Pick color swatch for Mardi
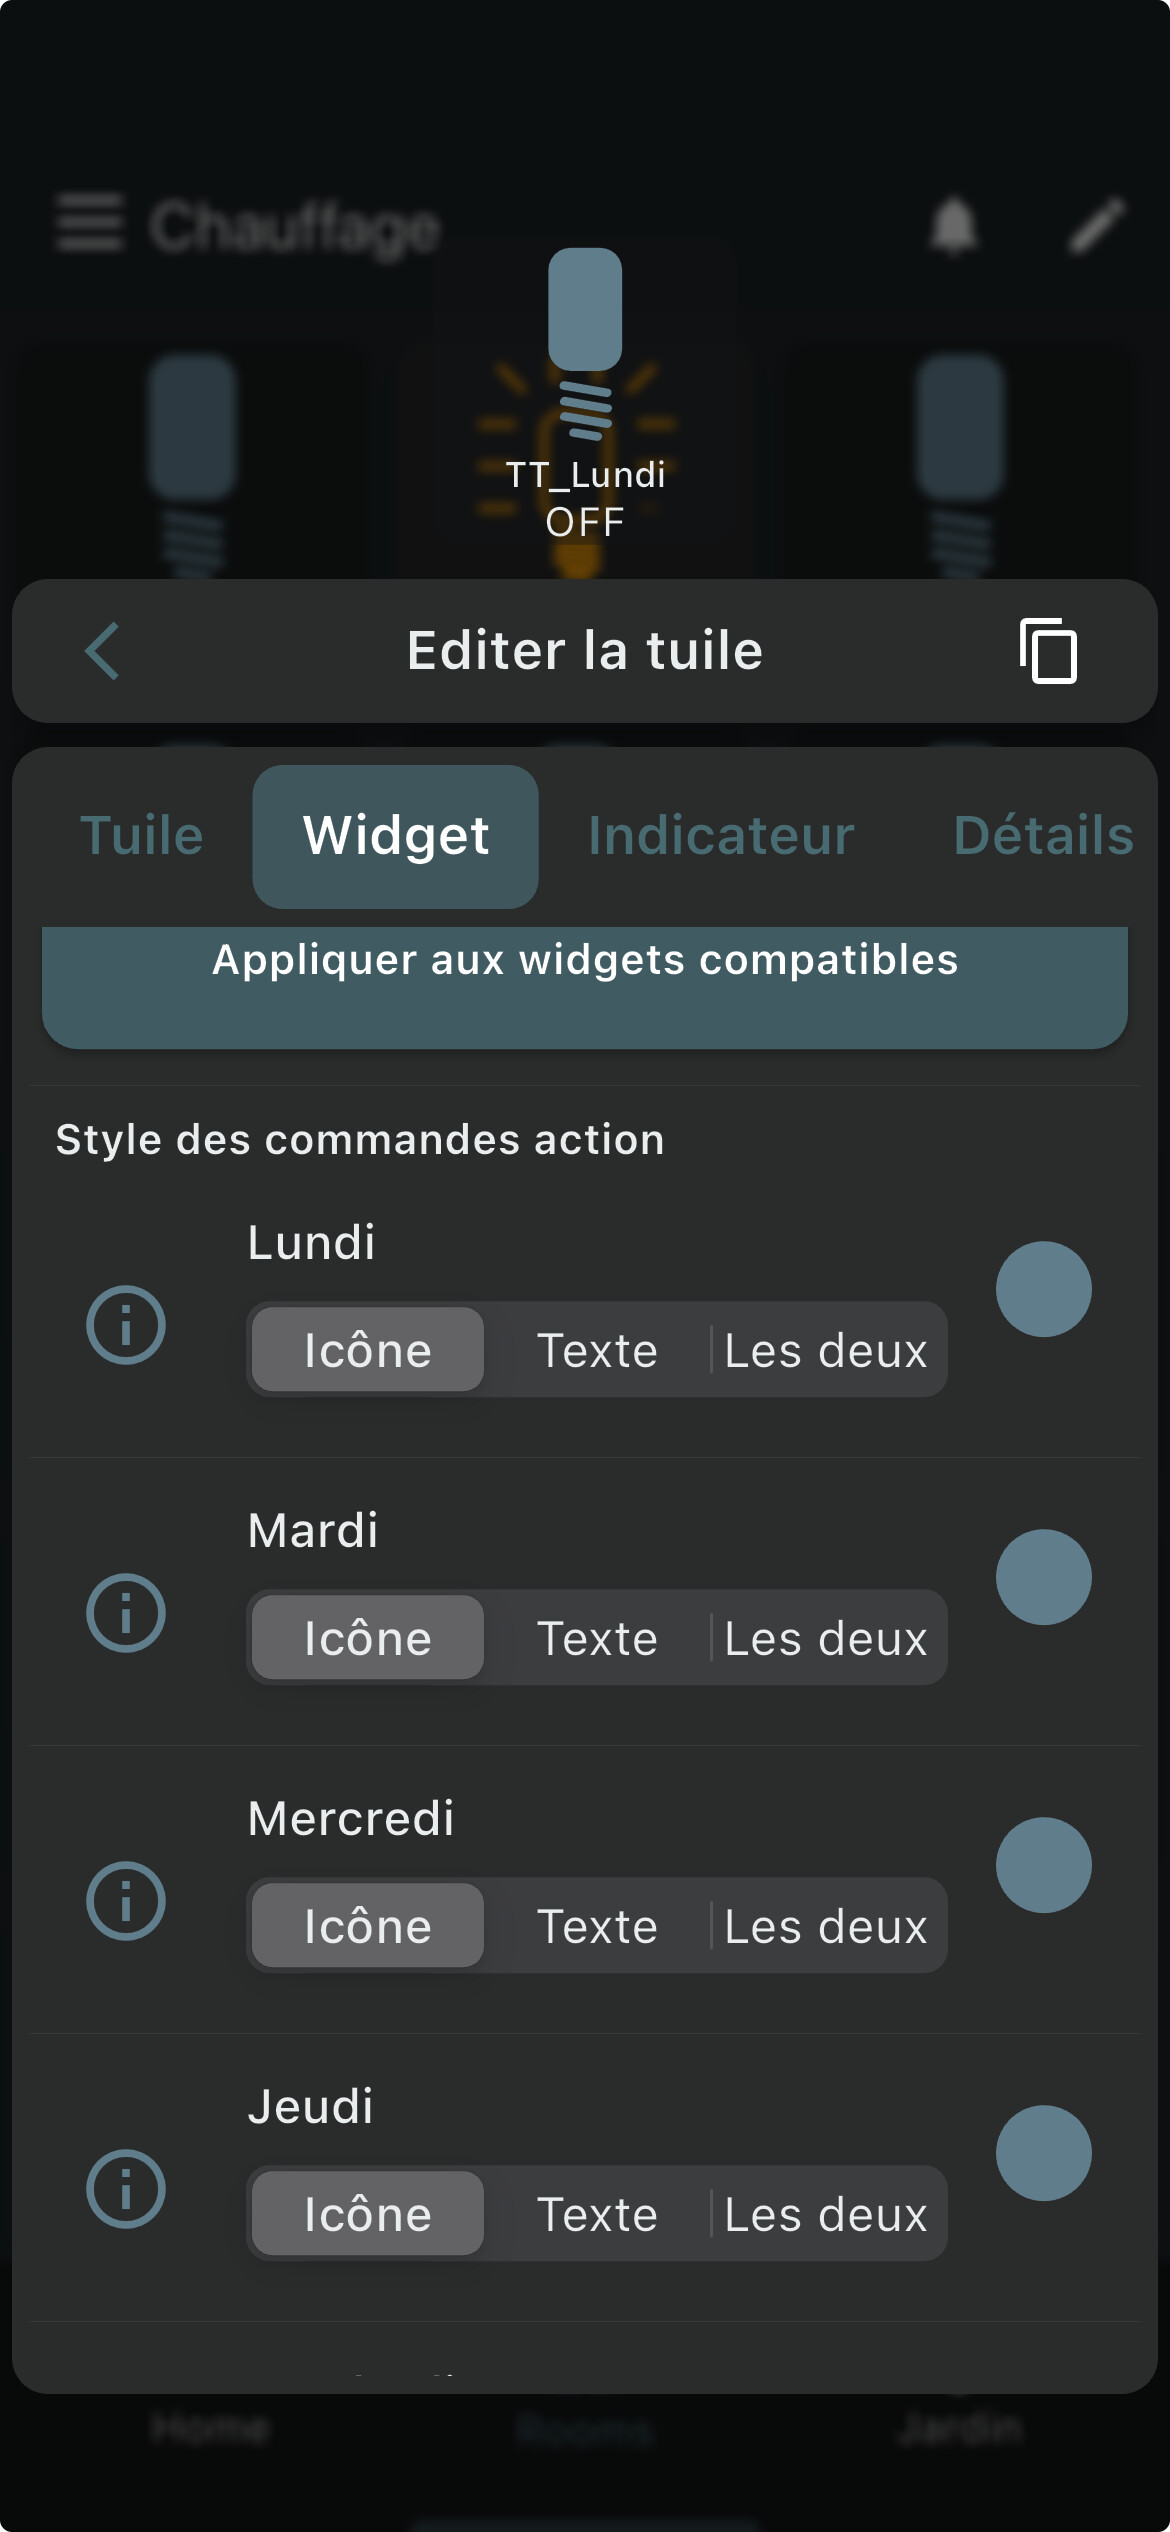Image resolution: width=1170 pixels, height=2532 pixels. 1043,1577
